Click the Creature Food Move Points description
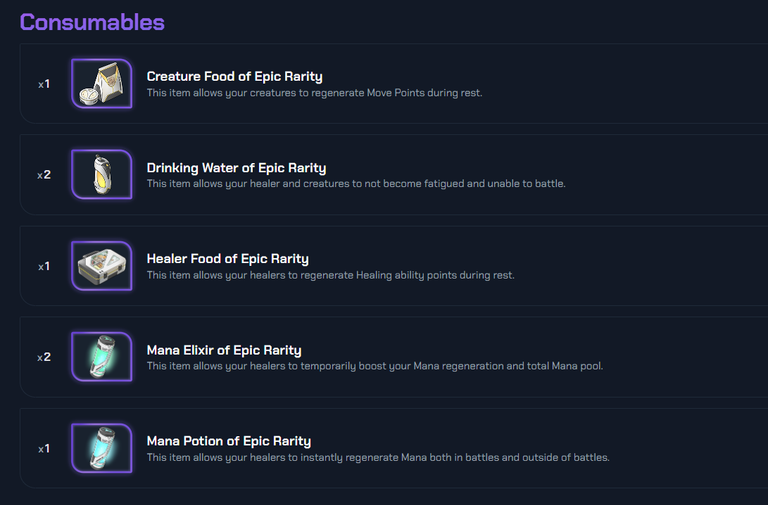 tap(314, 93)
